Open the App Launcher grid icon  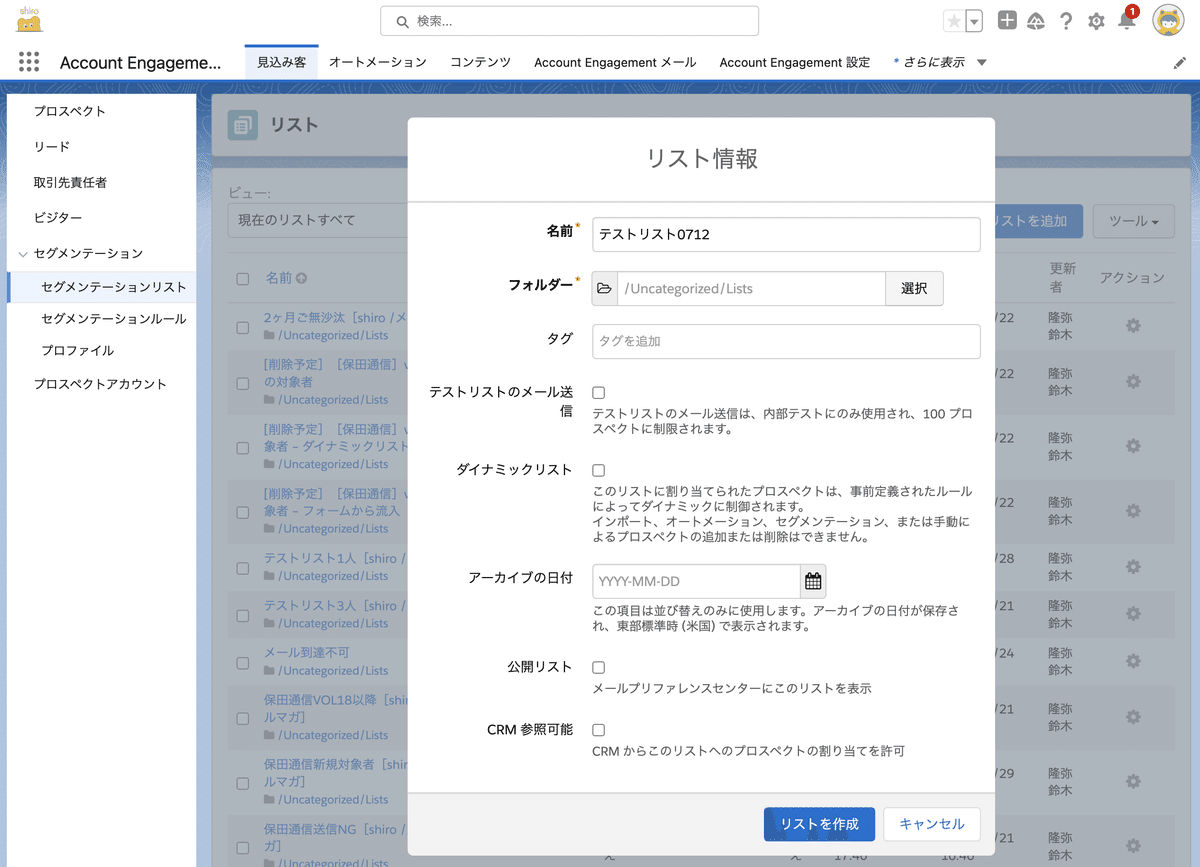28,62
